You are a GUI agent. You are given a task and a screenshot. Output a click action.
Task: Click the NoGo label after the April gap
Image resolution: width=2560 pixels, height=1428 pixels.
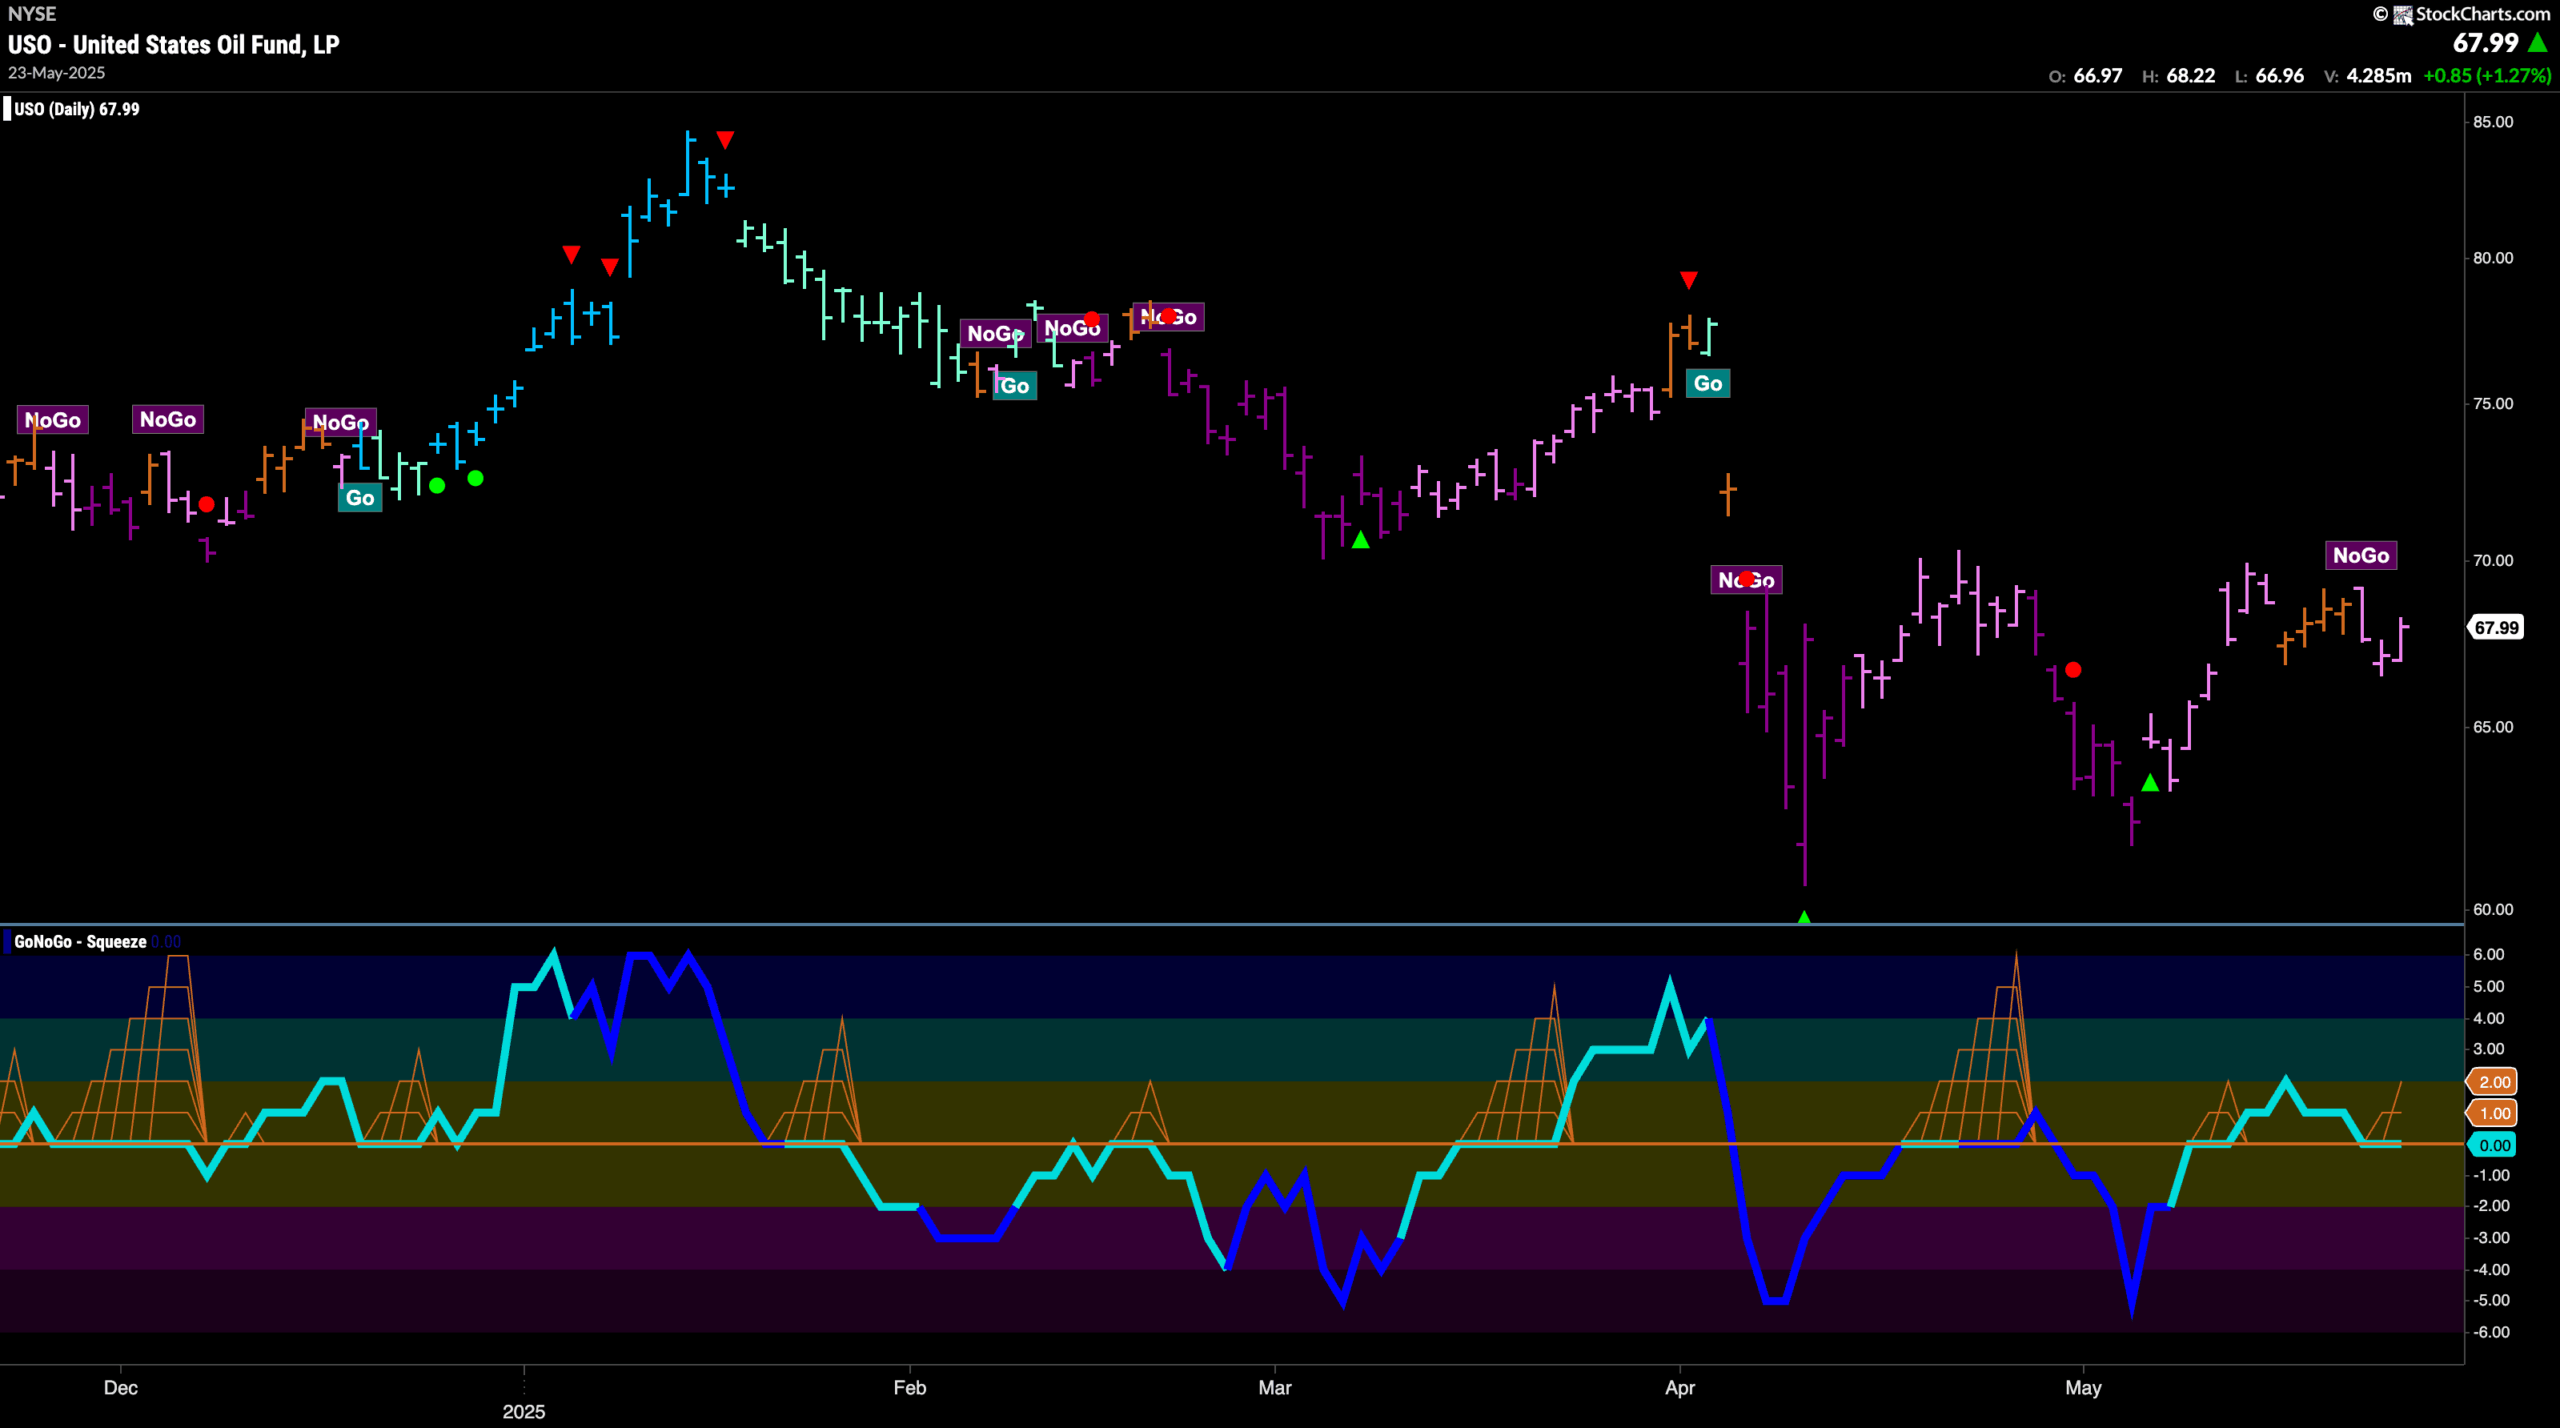1746,580
